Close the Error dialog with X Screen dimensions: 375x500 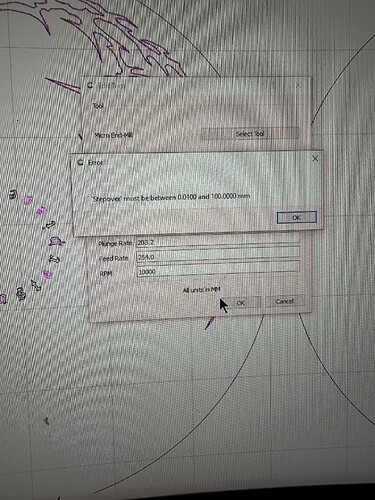click(315, 159)
